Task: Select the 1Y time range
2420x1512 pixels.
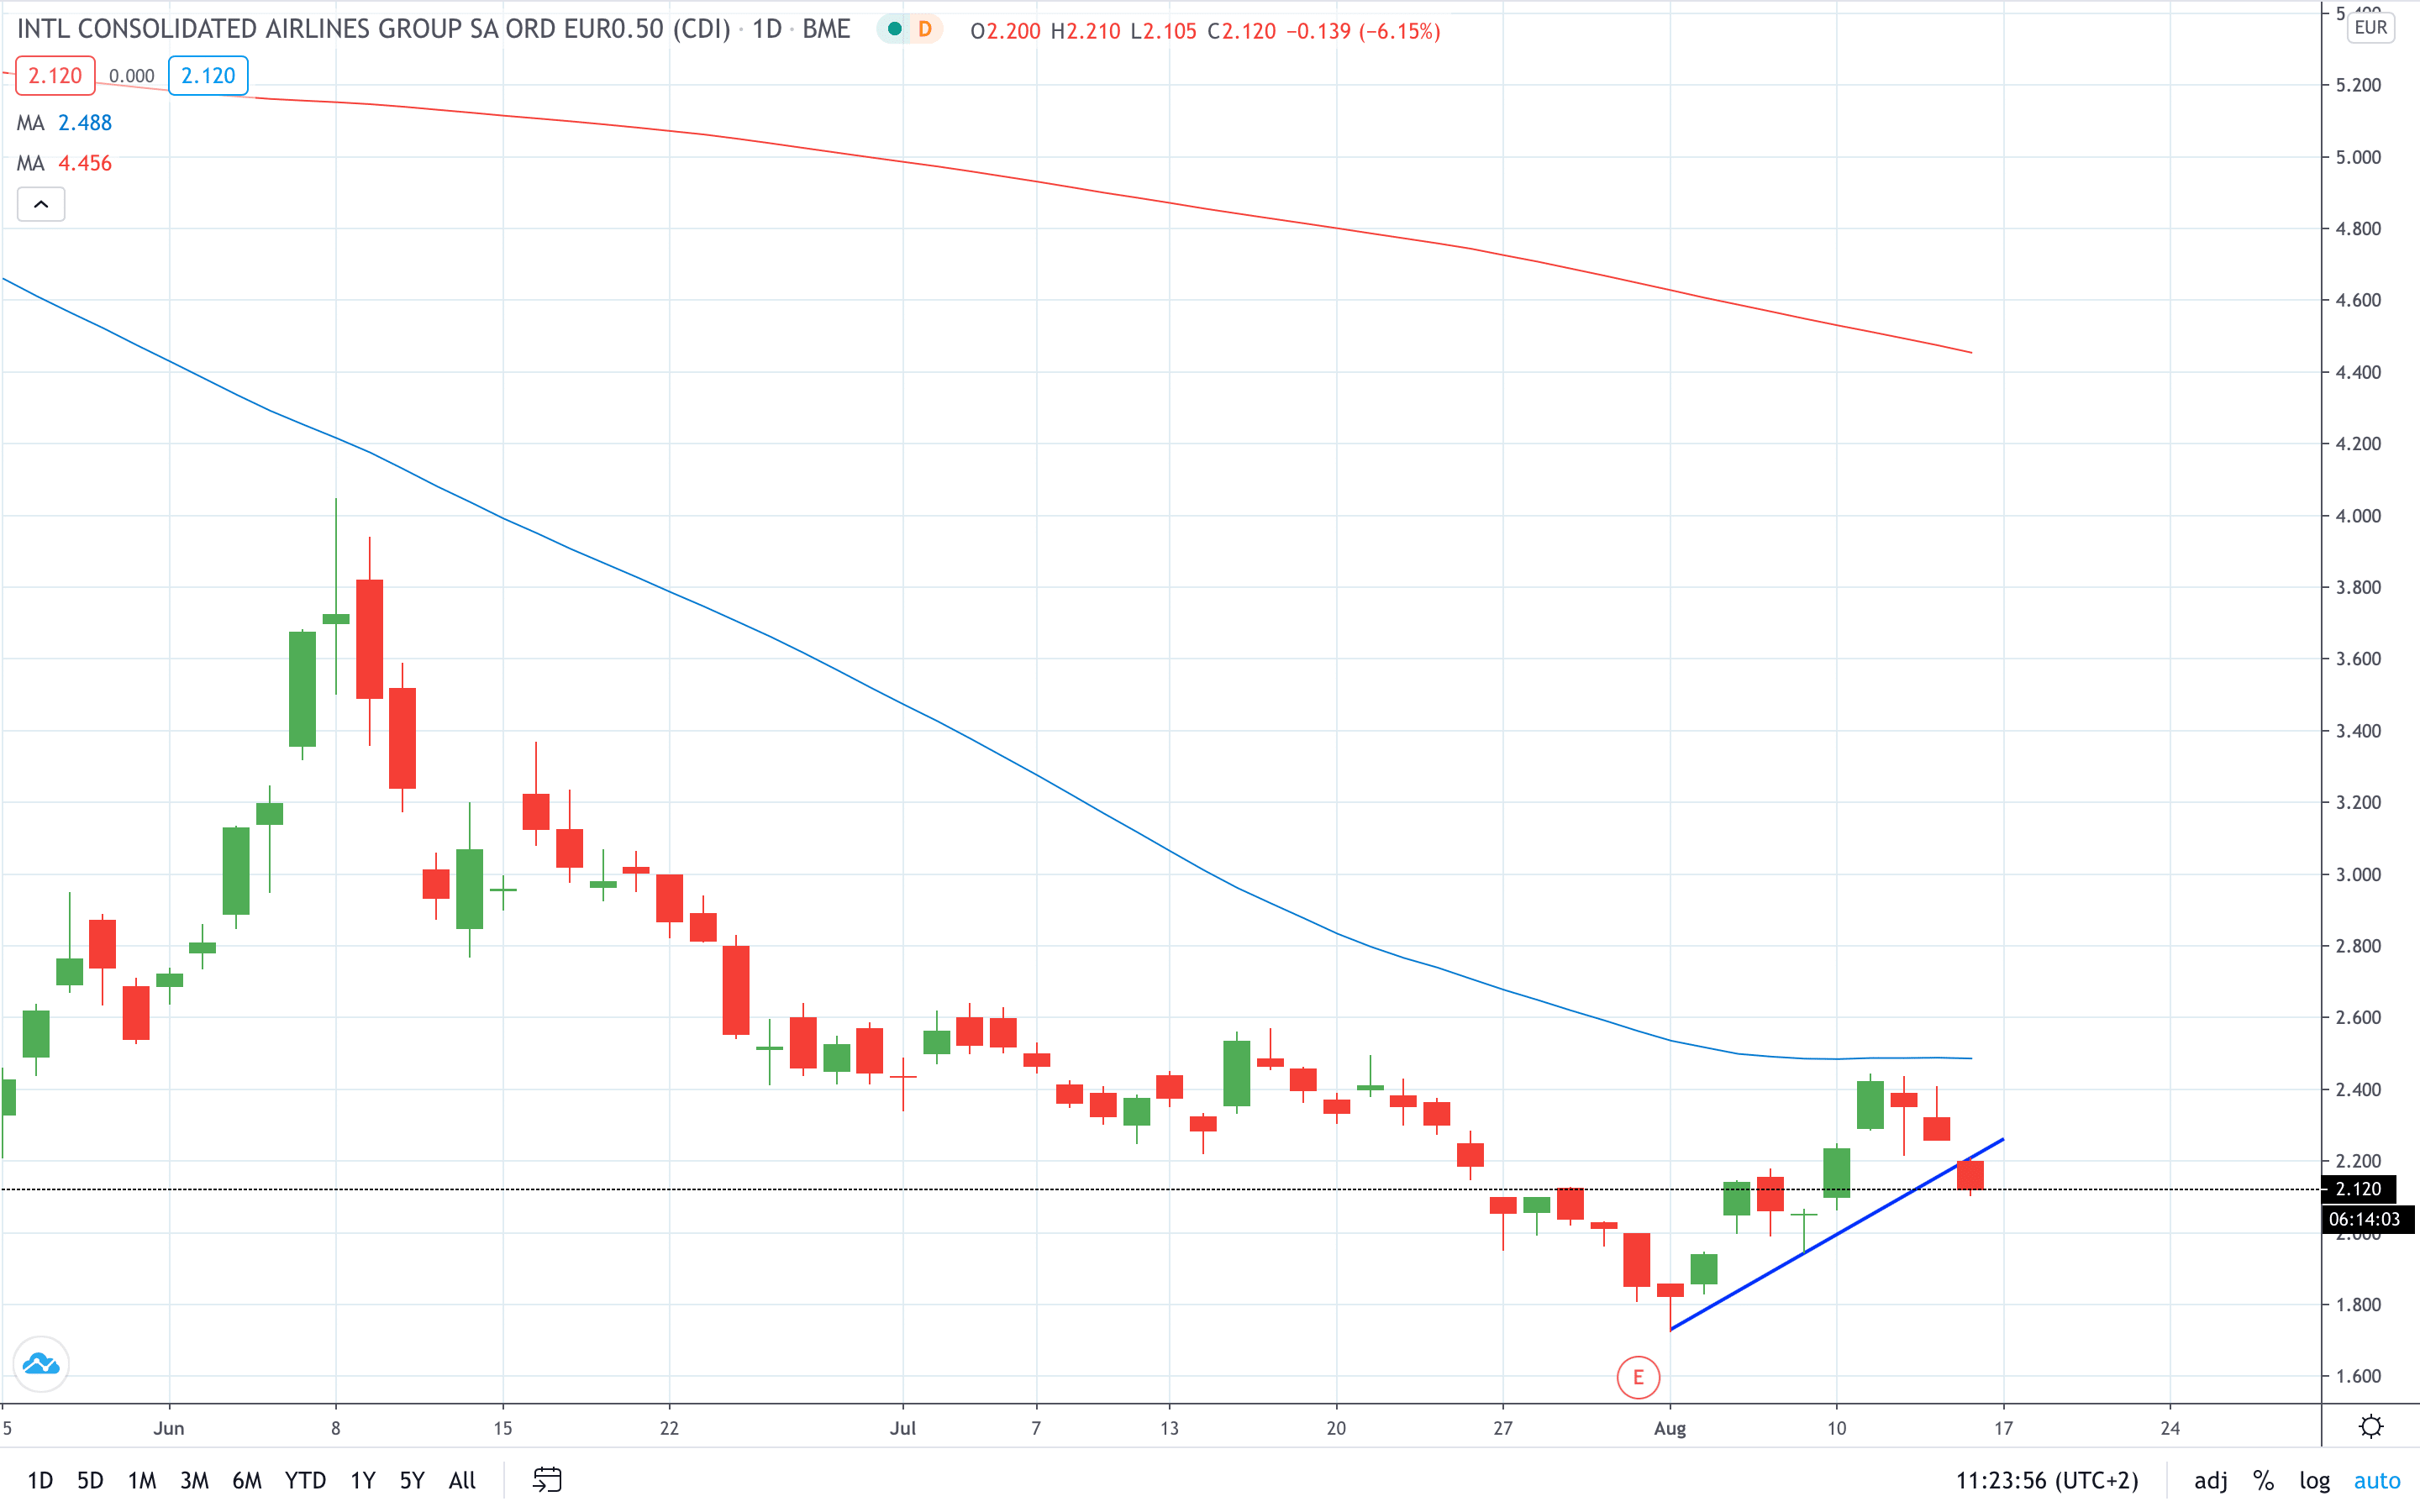Action: point(363,1481)
